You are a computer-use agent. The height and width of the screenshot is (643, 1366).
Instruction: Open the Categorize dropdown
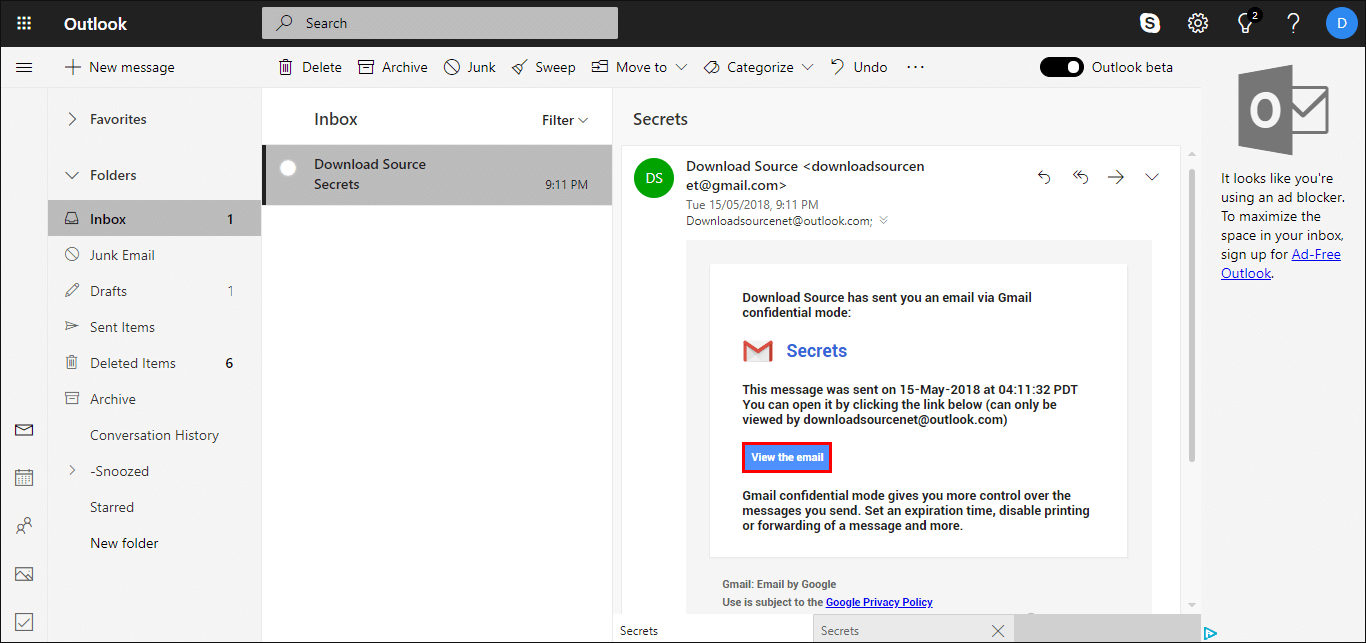[758, 67]
